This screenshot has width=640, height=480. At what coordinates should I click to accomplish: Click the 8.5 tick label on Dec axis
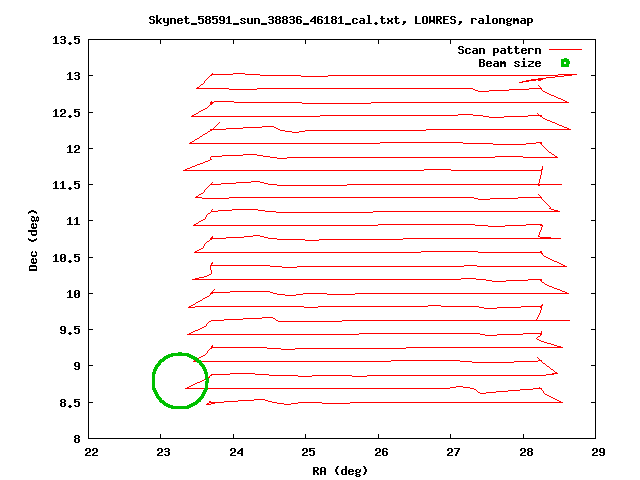click(x=70, y=403)
